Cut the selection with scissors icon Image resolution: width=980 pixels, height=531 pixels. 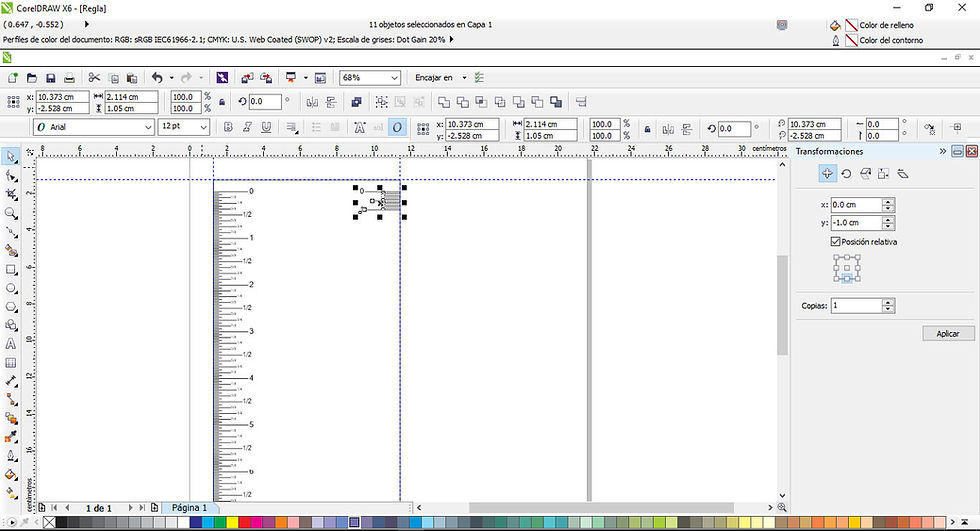coord(94,77)
